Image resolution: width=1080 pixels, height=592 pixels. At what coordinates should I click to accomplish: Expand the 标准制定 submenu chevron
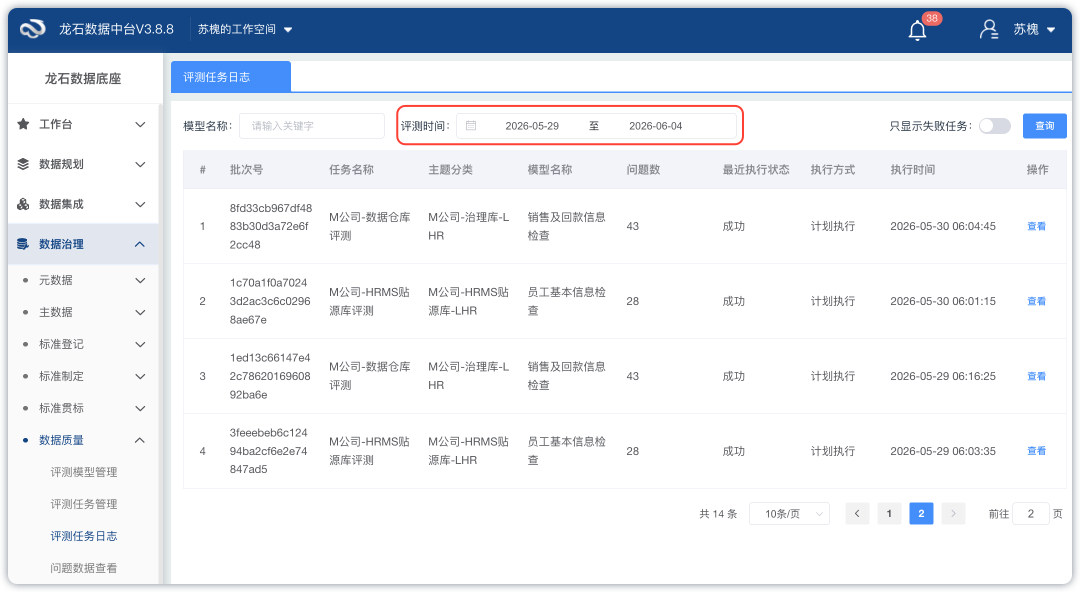click(x=140, y=376)
